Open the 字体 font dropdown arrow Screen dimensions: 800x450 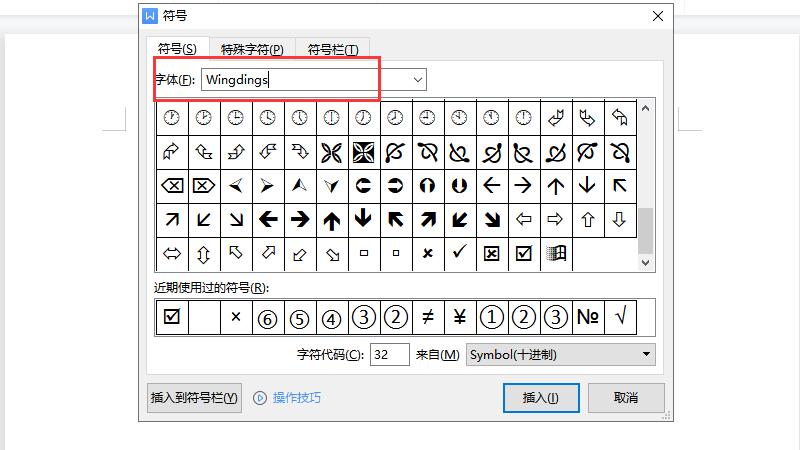[418, 80]
